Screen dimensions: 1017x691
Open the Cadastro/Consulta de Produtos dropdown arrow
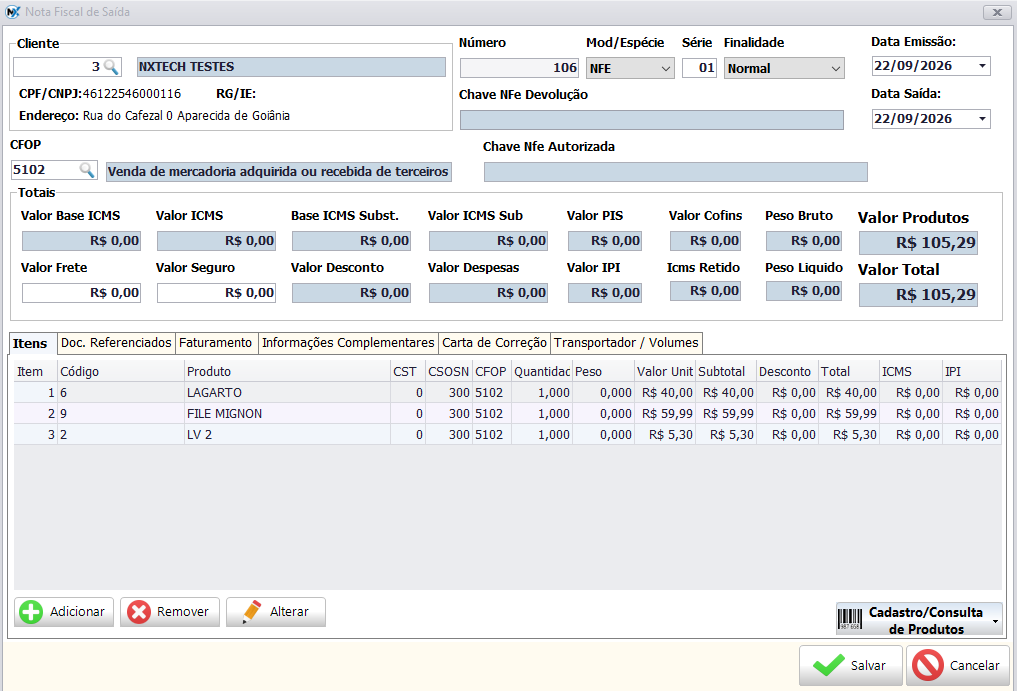(x=995, y=621)
